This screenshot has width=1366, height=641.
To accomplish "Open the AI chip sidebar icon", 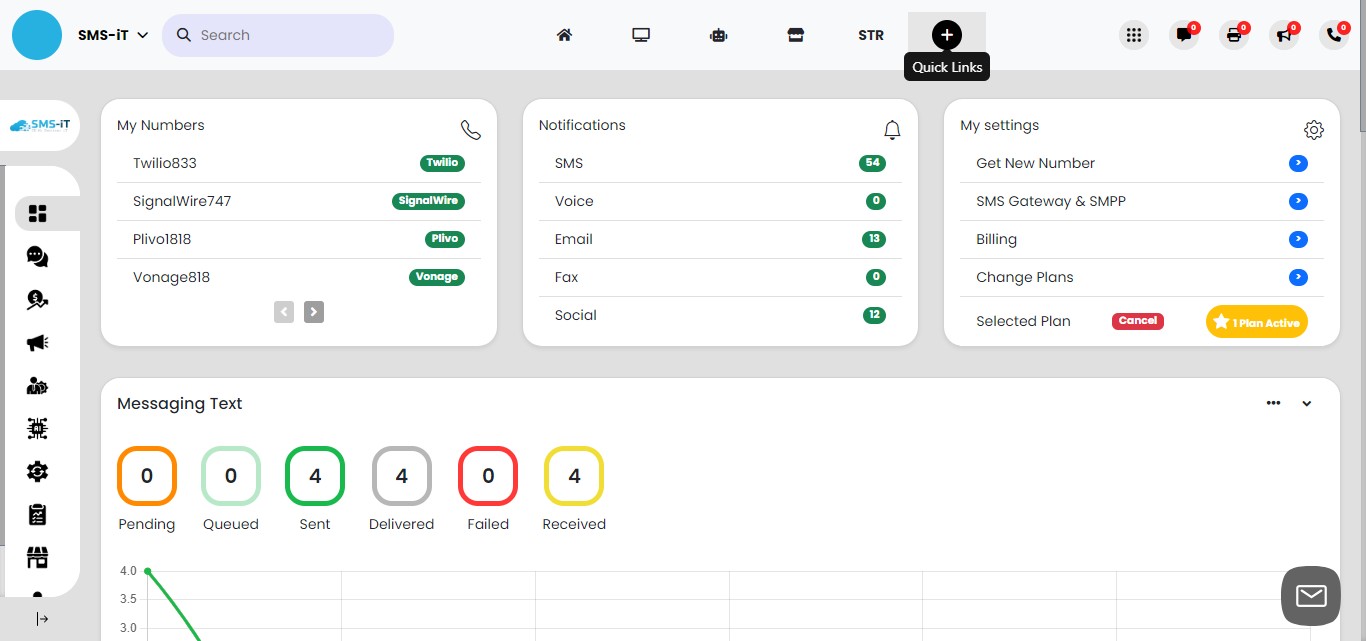I will point(38,429).
